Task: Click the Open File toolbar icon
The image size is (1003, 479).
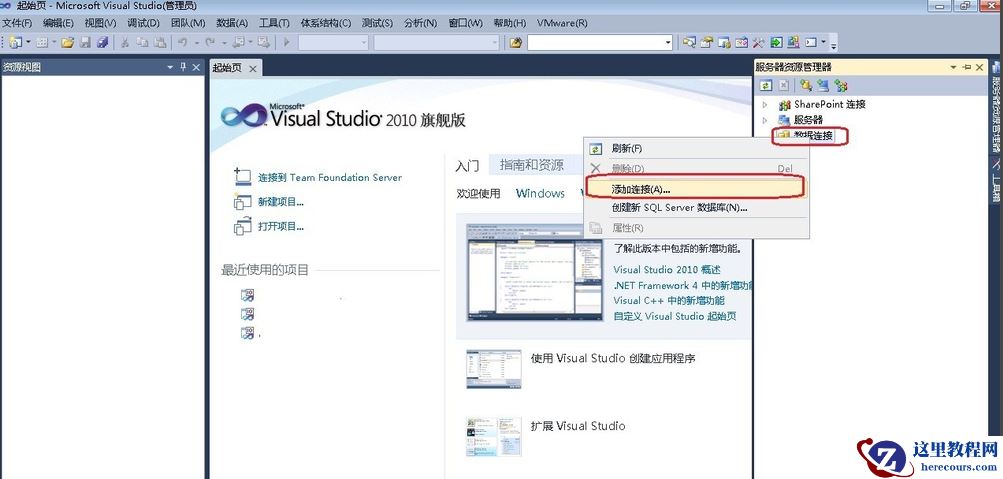Action: click(68, 42)
